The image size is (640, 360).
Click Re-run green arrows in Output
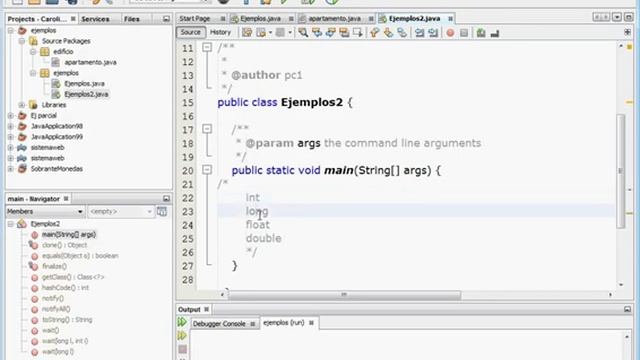pos(182,322)
